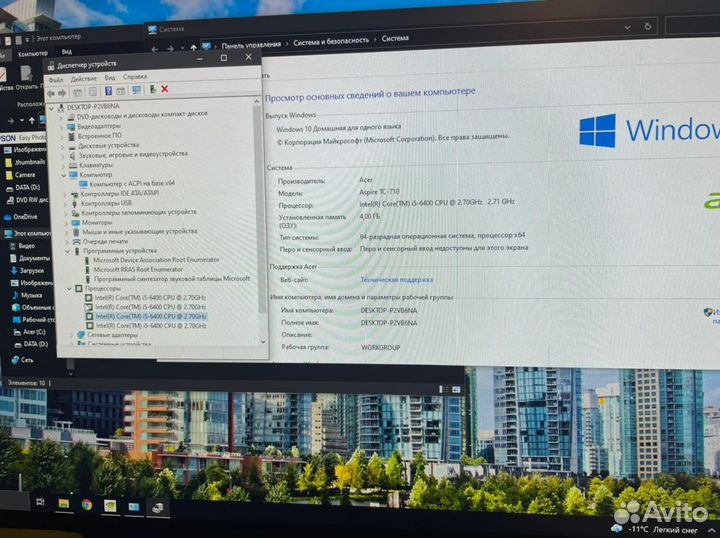Open the Техническая поддержка link

click(396, 281)
